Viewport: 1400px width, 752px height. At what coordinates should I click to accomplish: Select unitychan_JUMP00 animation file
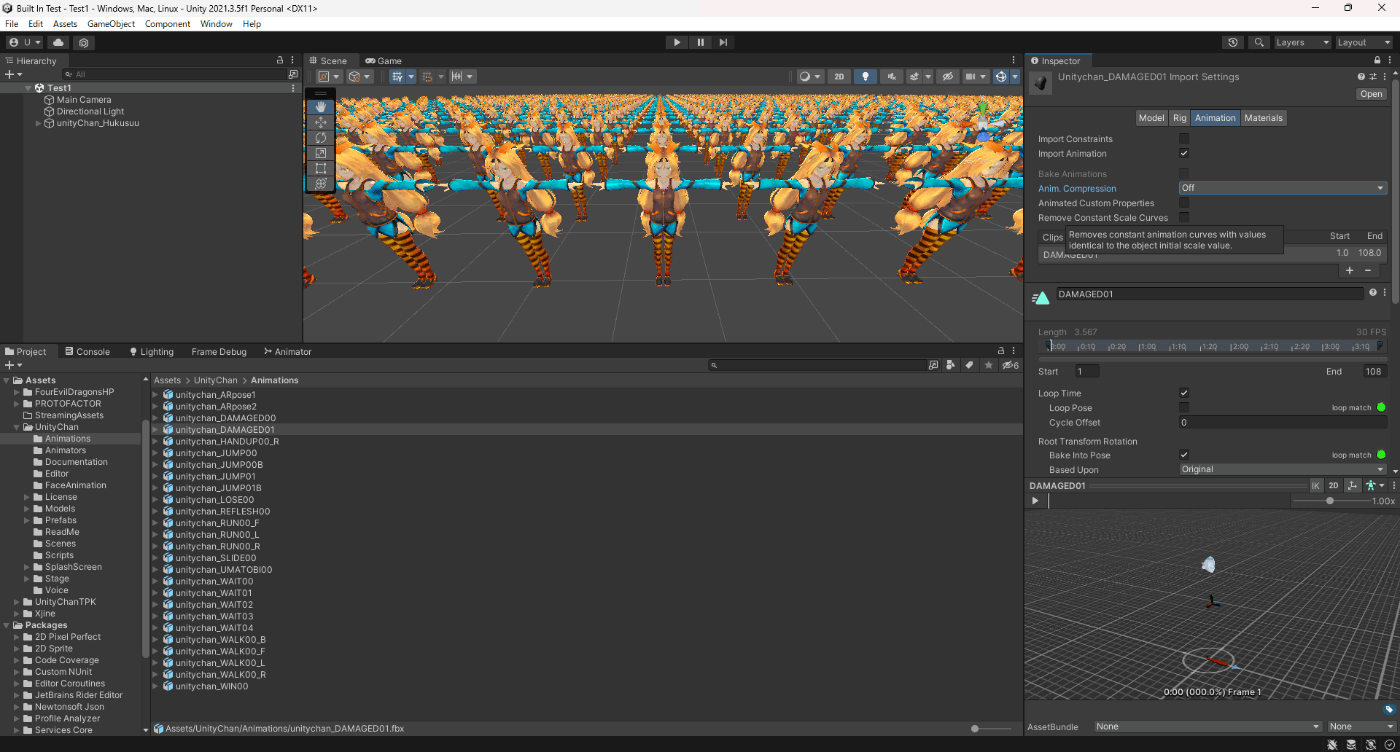click(216, 453)
